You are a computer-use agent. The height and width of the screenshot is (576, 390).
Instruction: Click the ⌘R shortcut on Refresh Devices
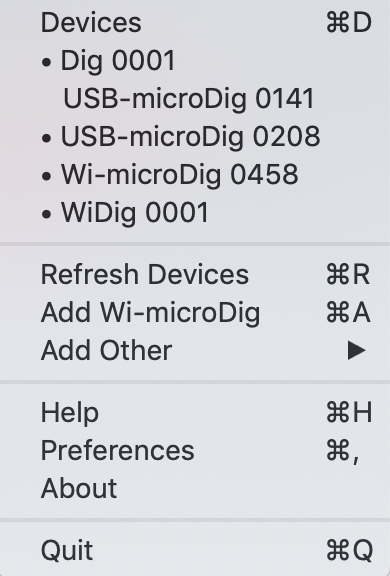pyautogui.click(x=348, y=274)
